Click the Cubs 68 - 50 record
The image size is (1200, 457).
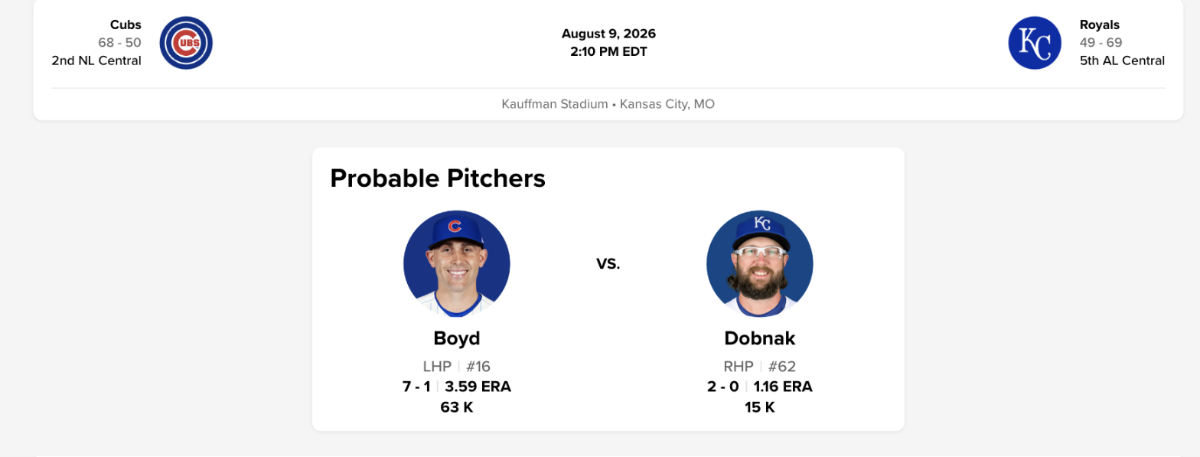[119, 42]
